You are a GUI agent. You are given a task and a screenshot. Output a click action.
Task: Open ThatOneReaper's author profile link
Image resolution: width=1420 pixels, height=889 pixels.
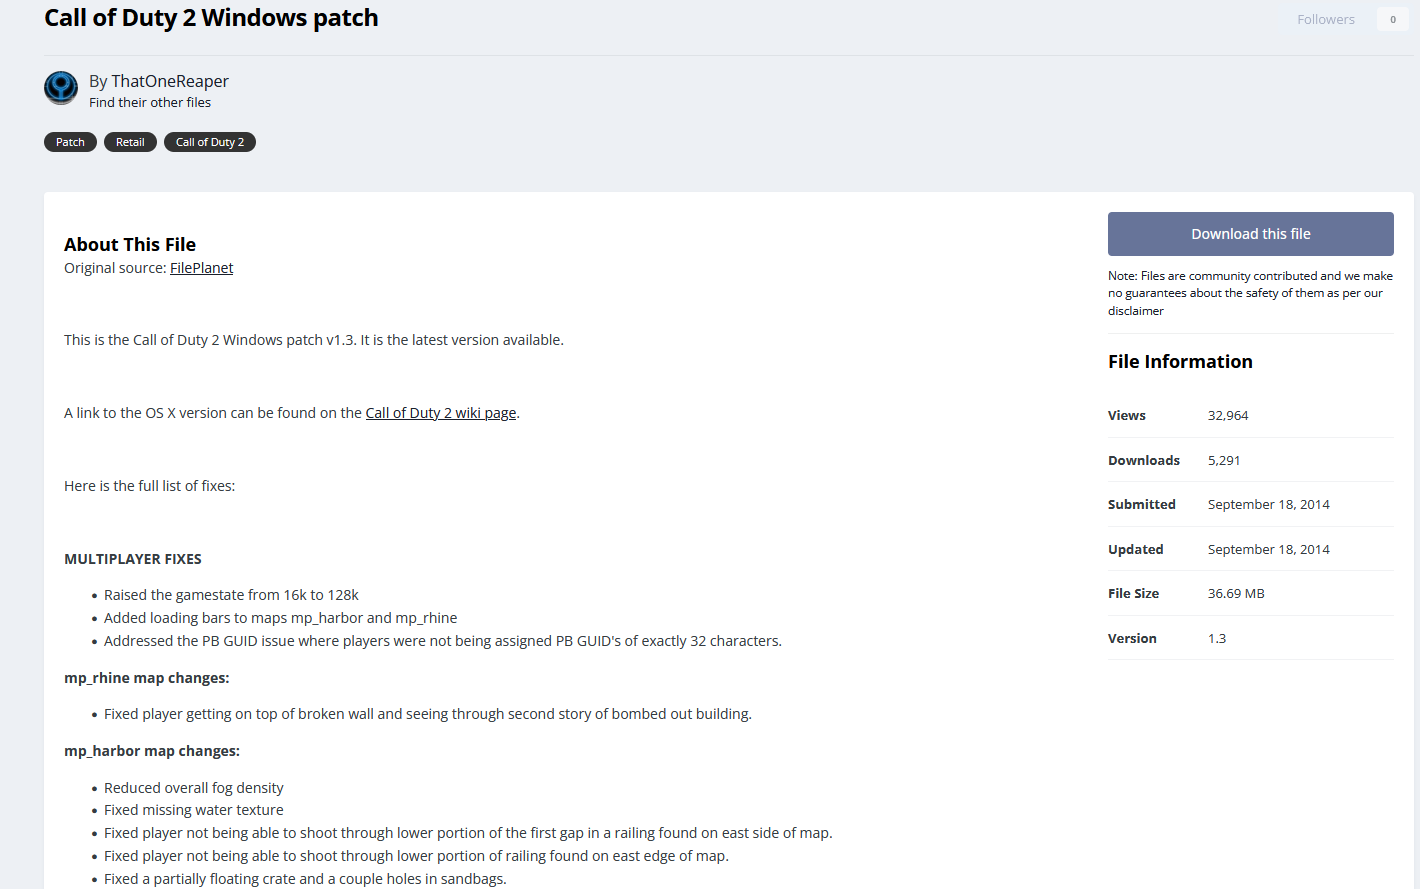pos(170,81)
